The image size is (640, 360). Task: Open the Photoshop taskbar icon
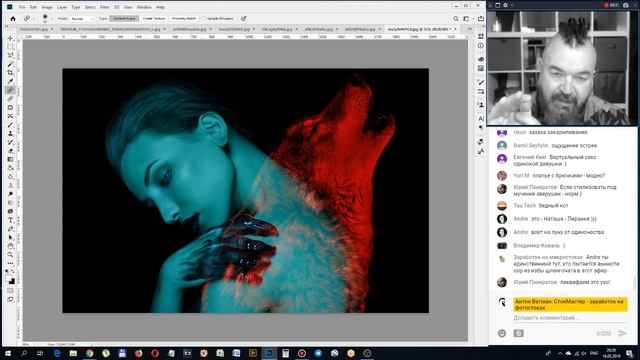(x=269, y=353)
